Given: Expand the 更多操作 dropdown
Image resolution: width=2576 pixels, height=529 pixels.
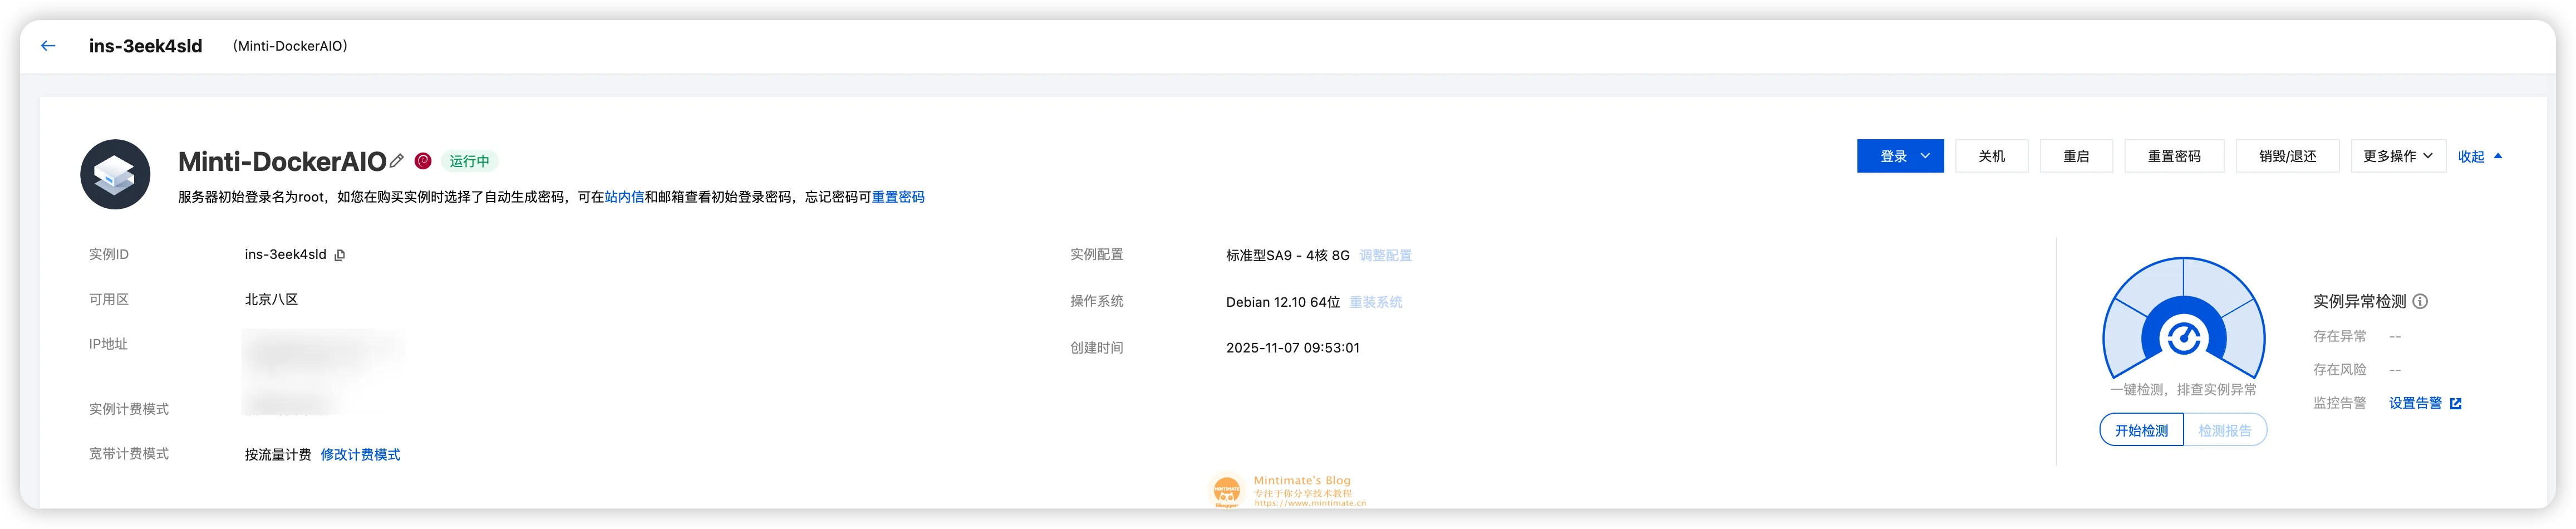Looking at the screenshot, I should (2397, 156).
